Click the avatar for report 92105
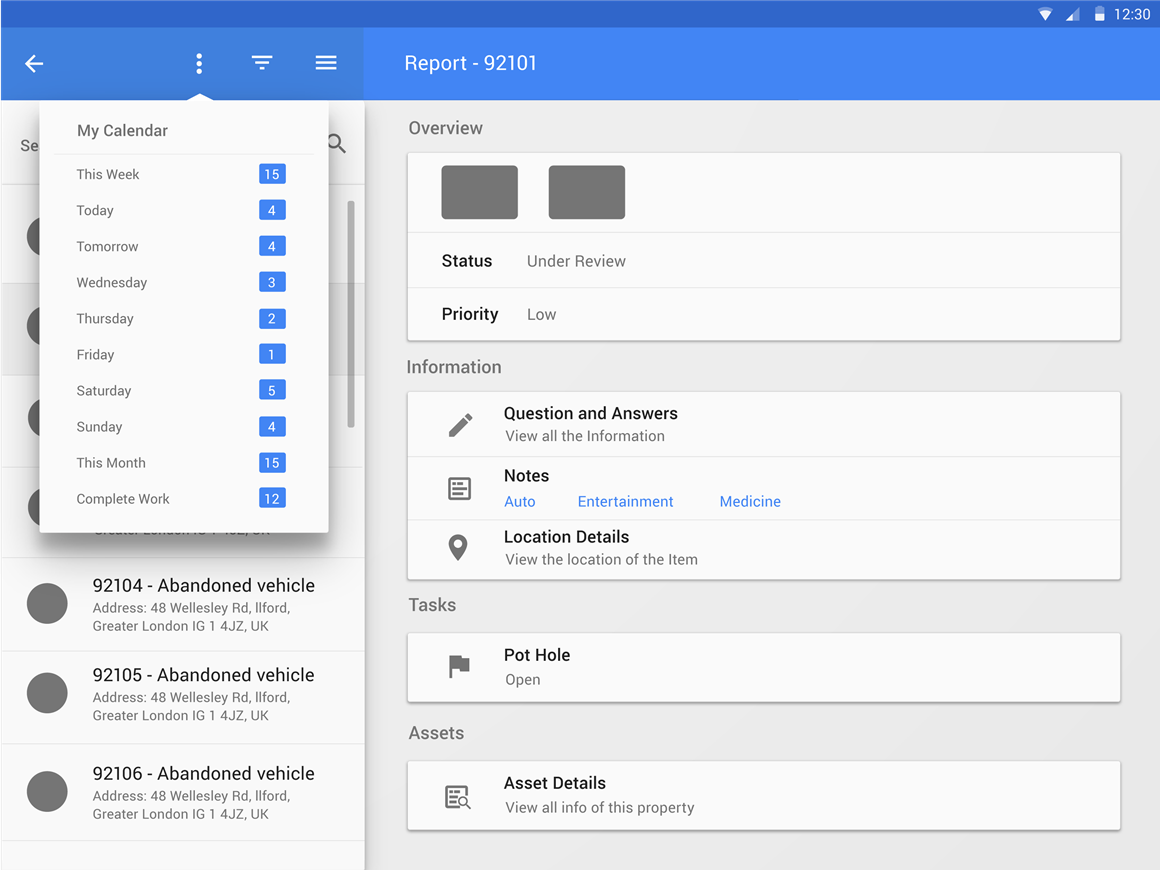 coord(47,693)
